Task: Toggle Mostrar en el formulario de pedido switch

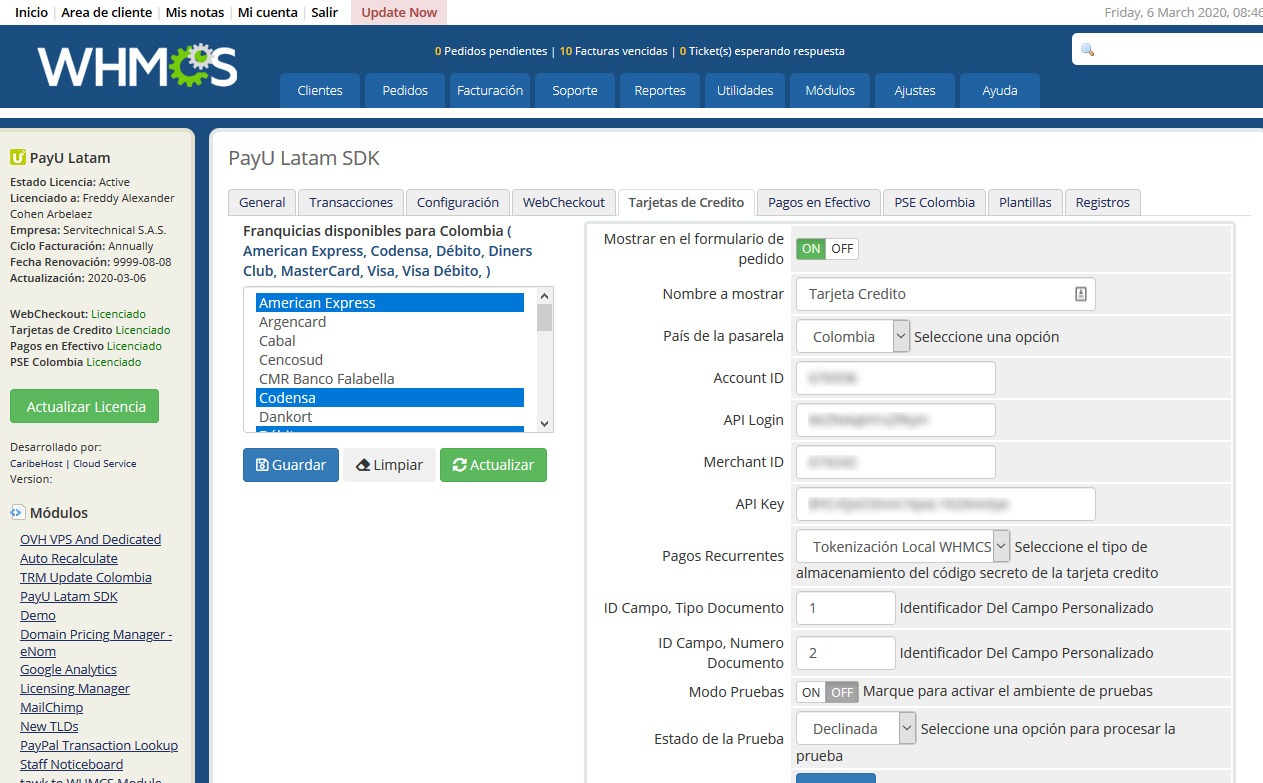Action: [x=827, y=249]
